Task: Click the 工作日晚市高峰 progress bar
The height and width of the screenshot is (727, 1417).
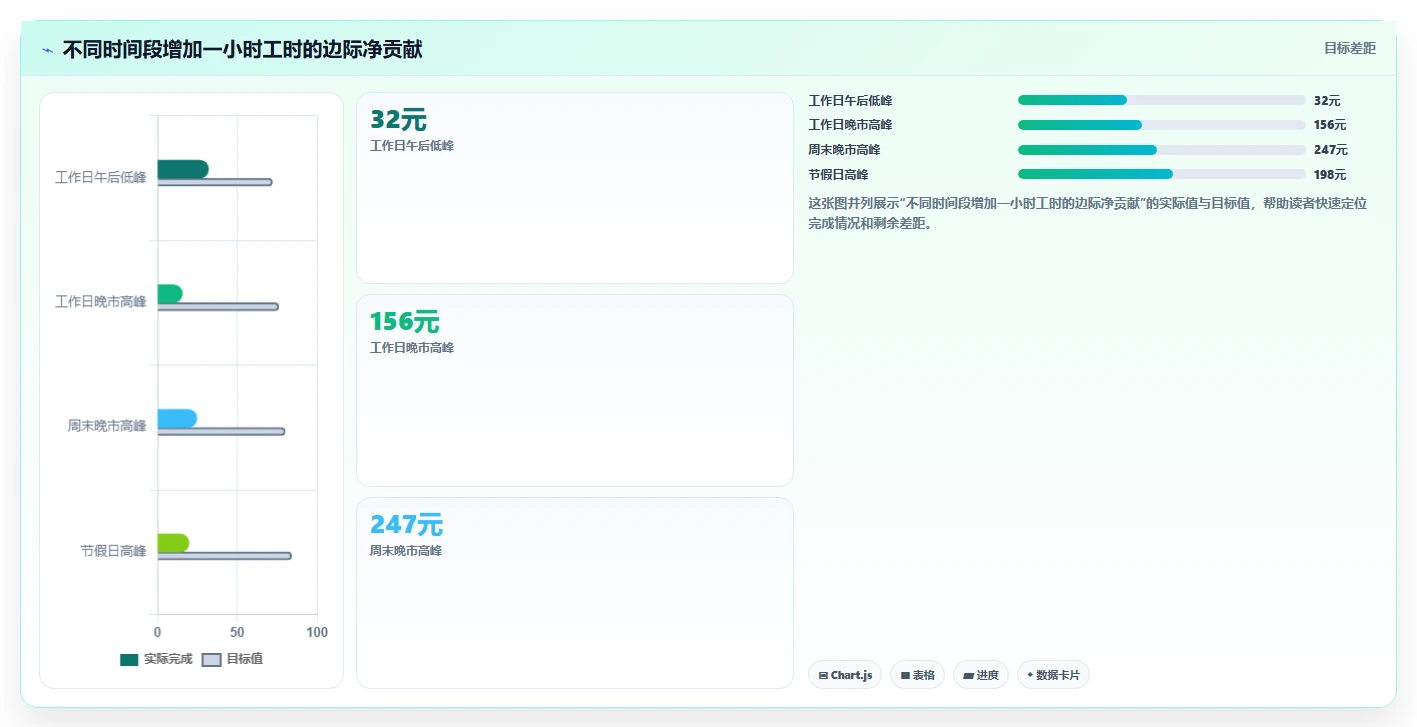Action: [1162, 125]
